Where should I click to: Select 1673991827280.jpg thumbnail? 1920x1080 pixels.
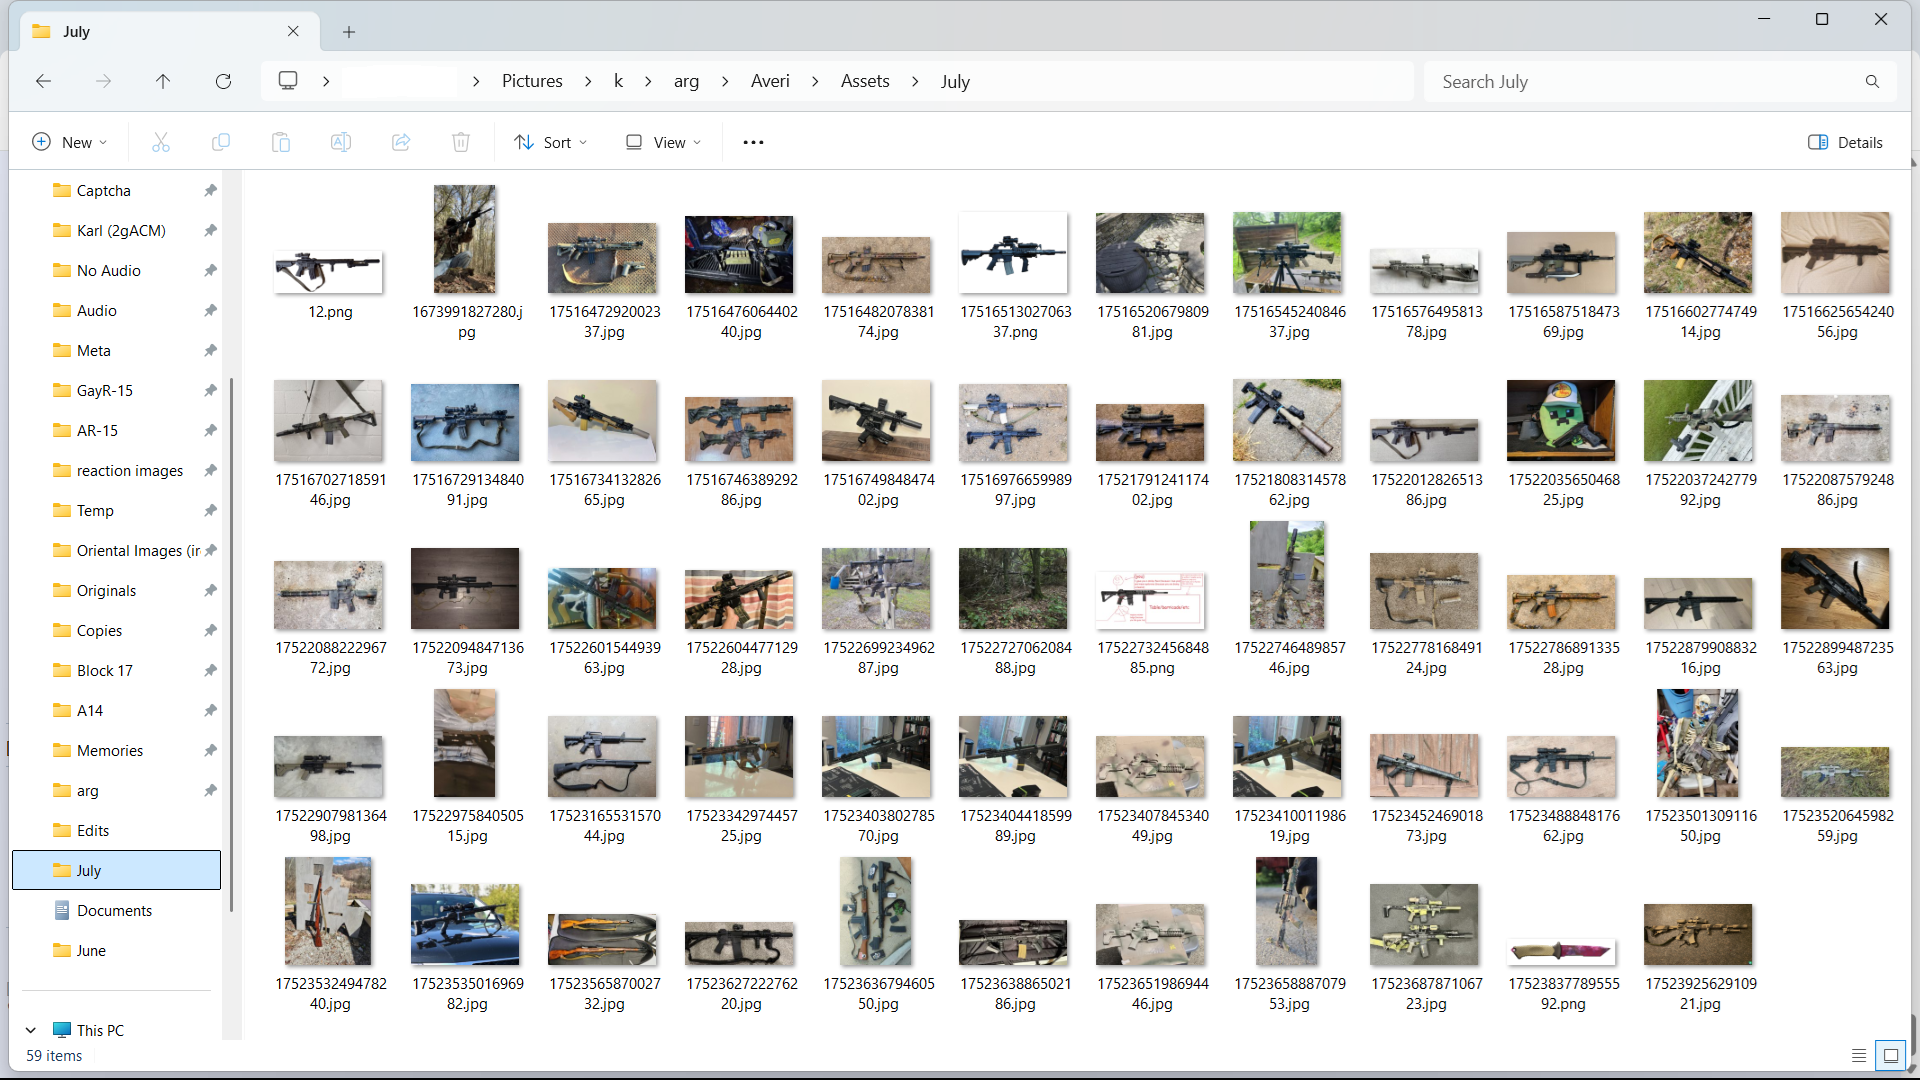(465, 239)
